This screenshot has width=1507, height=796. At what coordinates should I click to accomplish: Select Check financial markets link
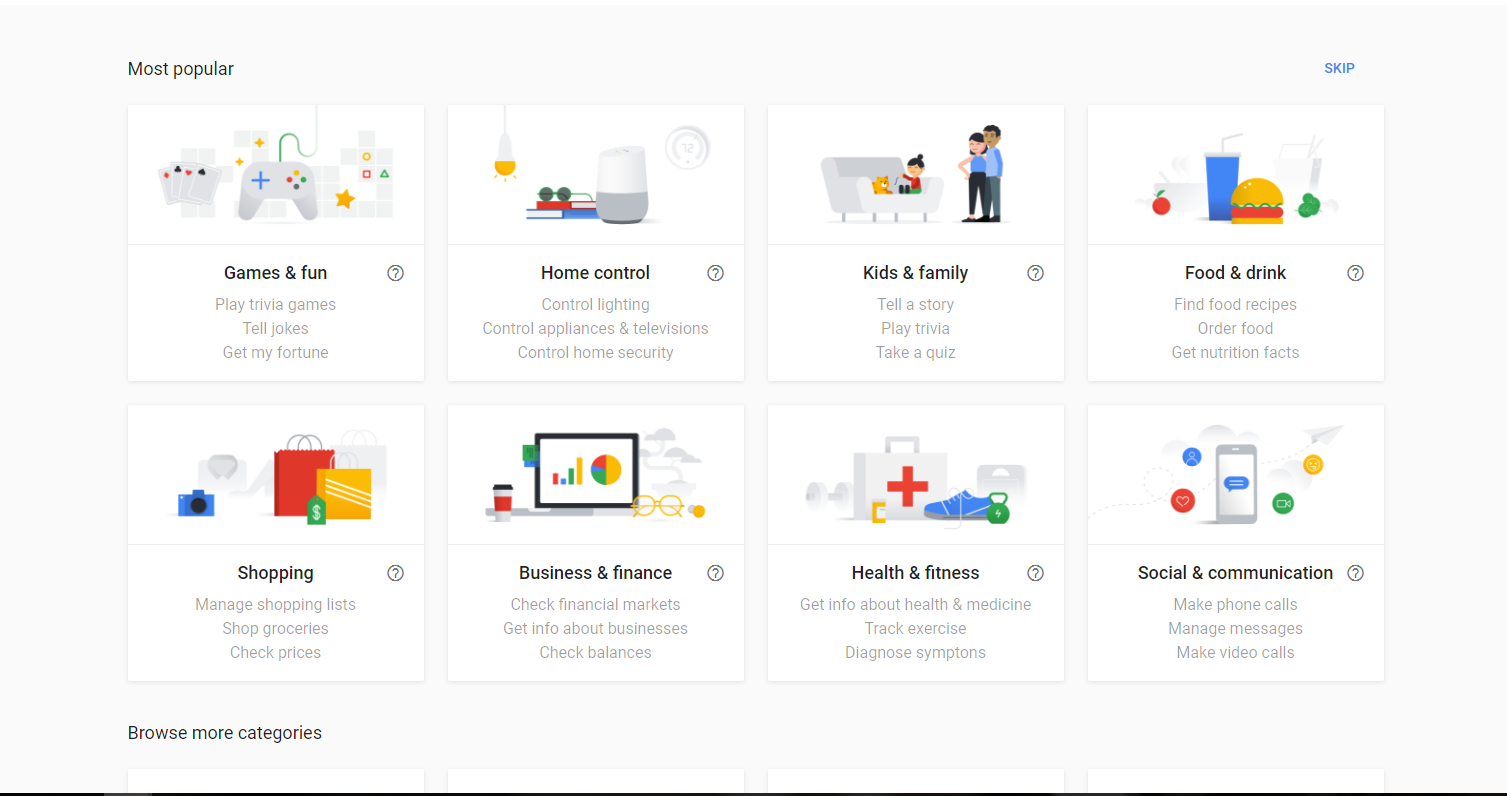click(x=595, y=604)
